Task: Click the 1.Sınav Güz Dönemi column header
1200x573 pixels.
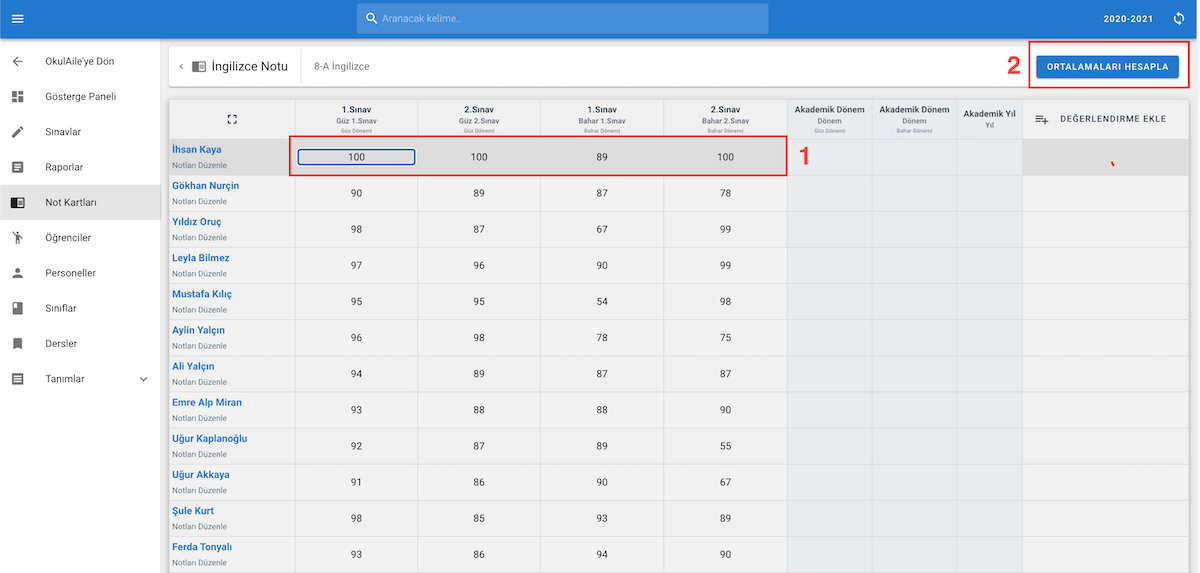Action: coord(356,119)
